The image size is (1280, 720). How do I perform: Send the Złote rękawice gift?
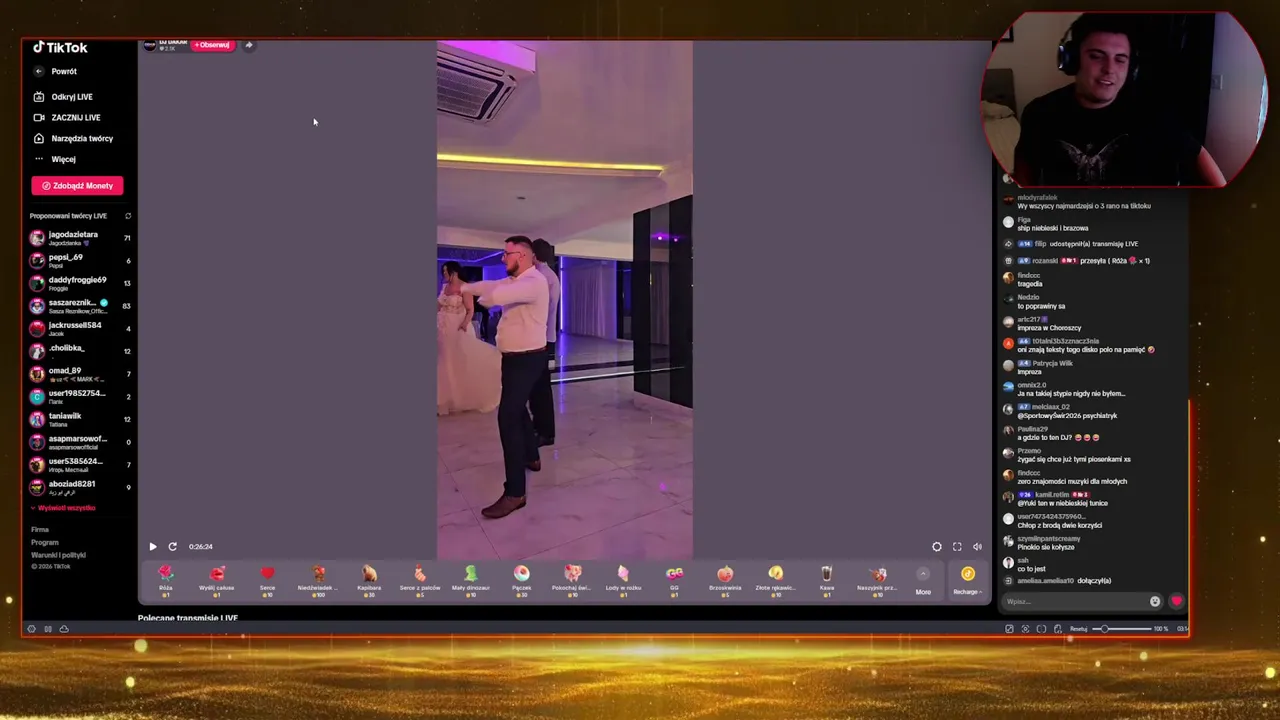click(776, 581)
